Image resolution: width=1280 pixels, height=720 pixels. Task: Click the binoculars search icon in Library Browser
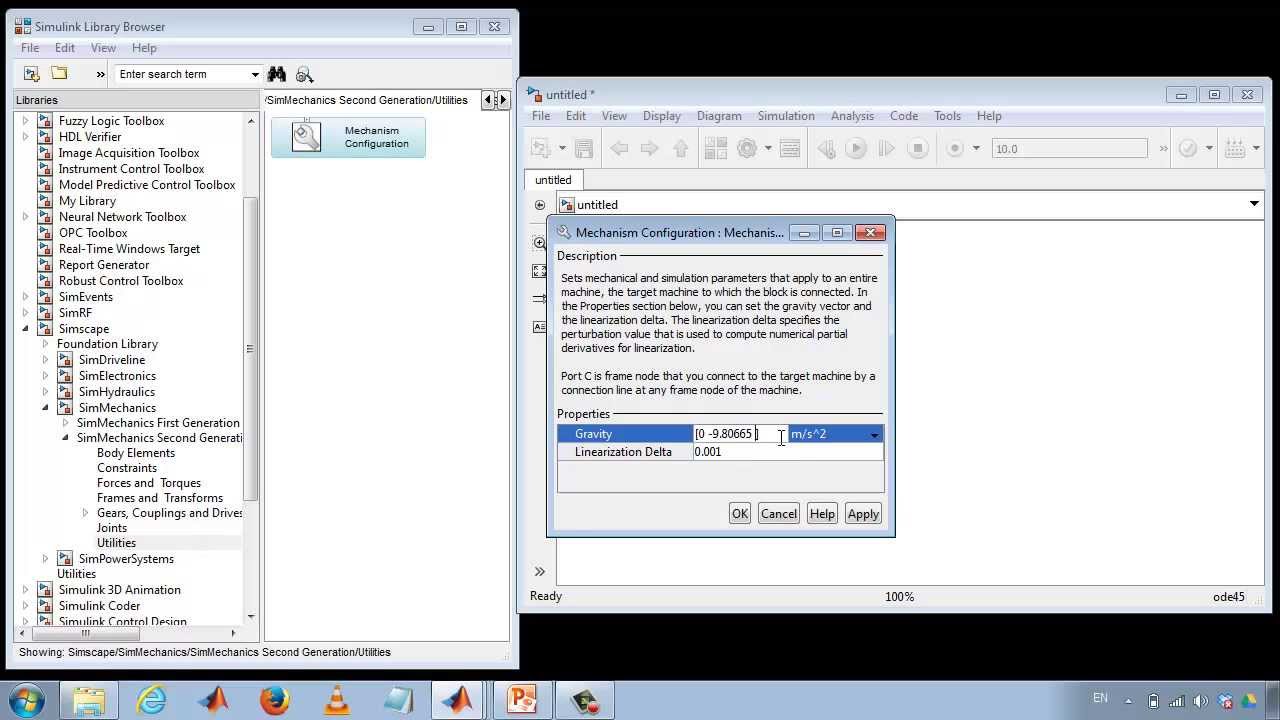pyautogui.click(x=277, y=74)
